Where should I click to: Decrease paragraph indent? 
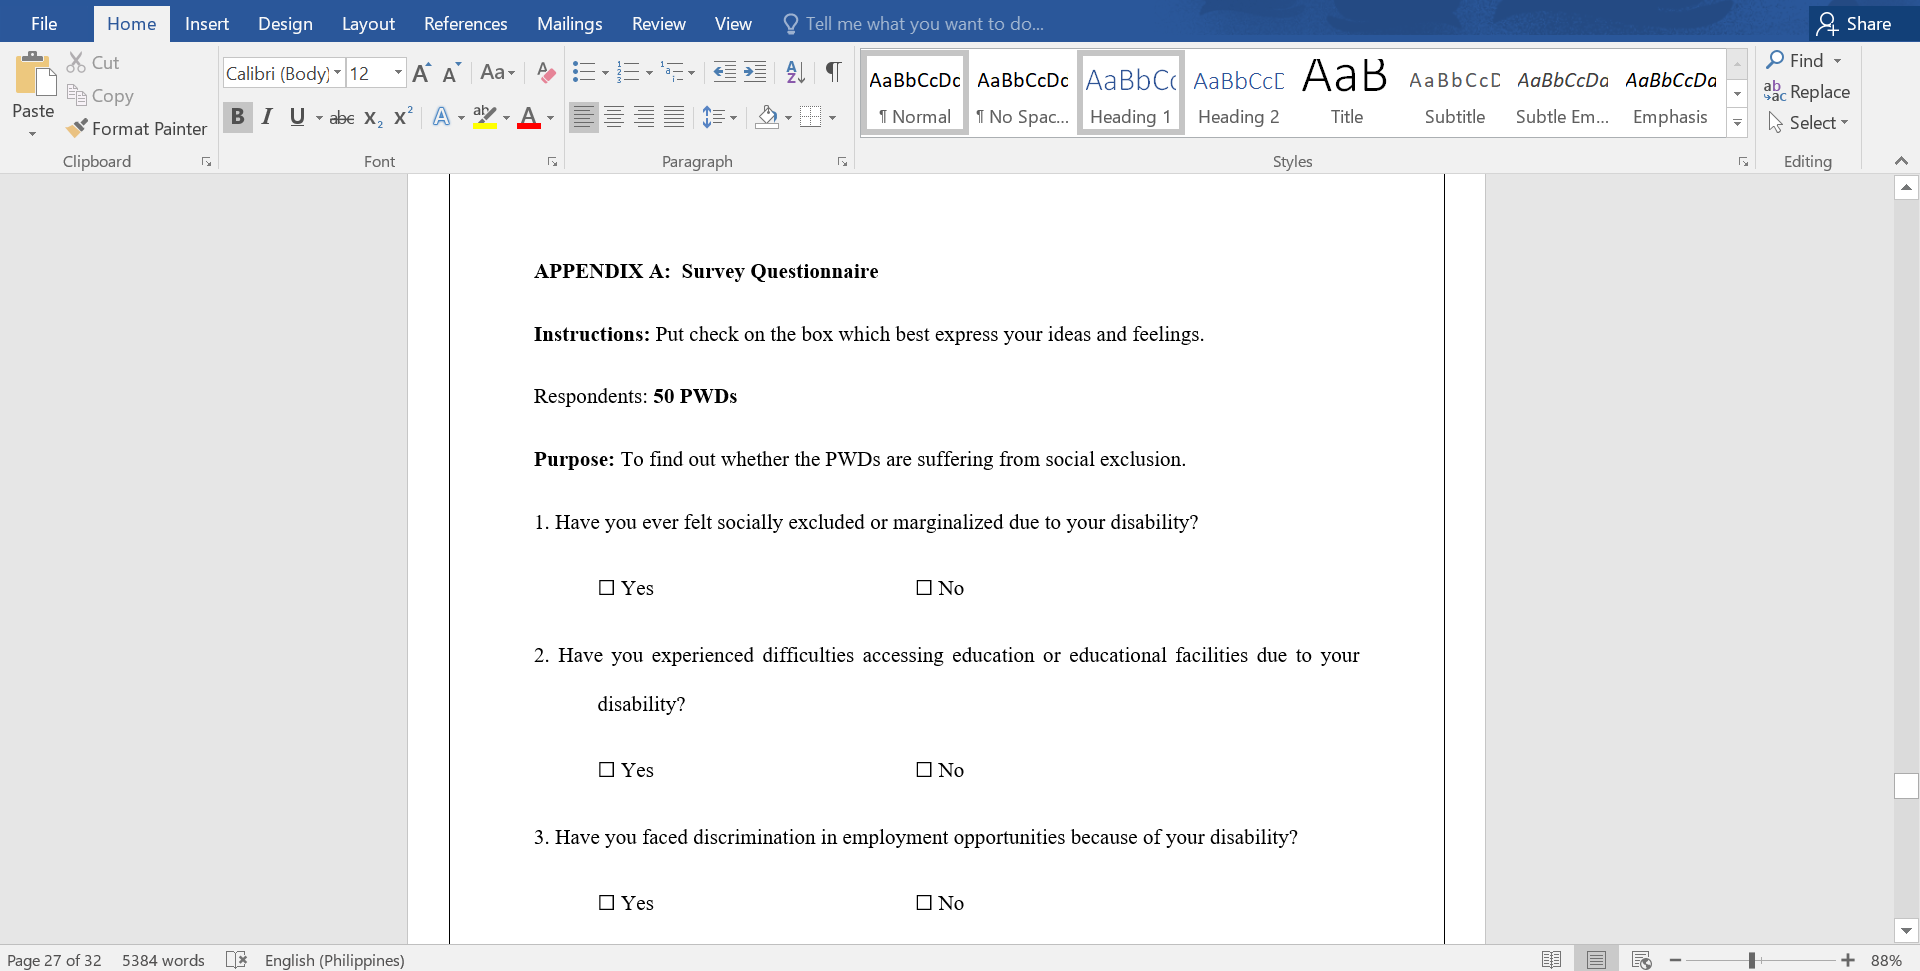(x=725, y=72)
